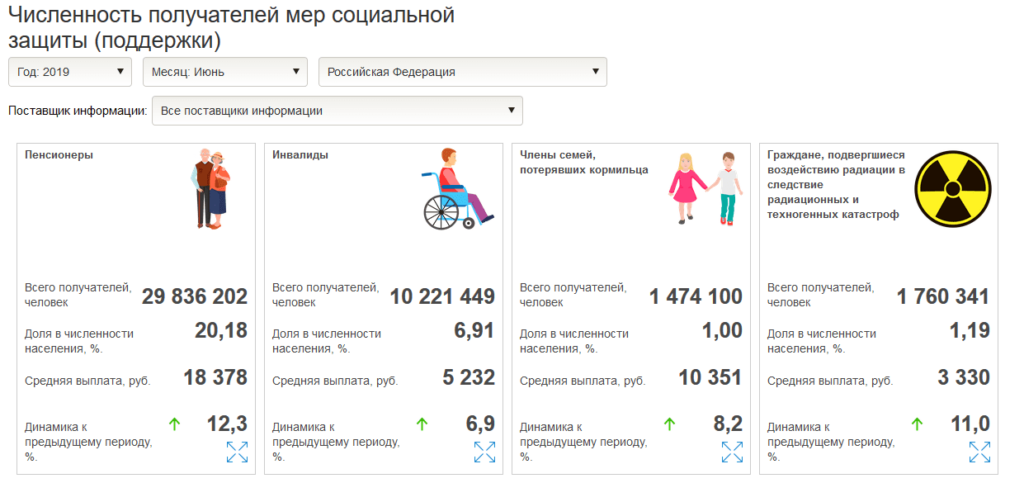Click the Пенсионеры card title
This screenshot has width=1024, height=483.
tap(59, 155)
